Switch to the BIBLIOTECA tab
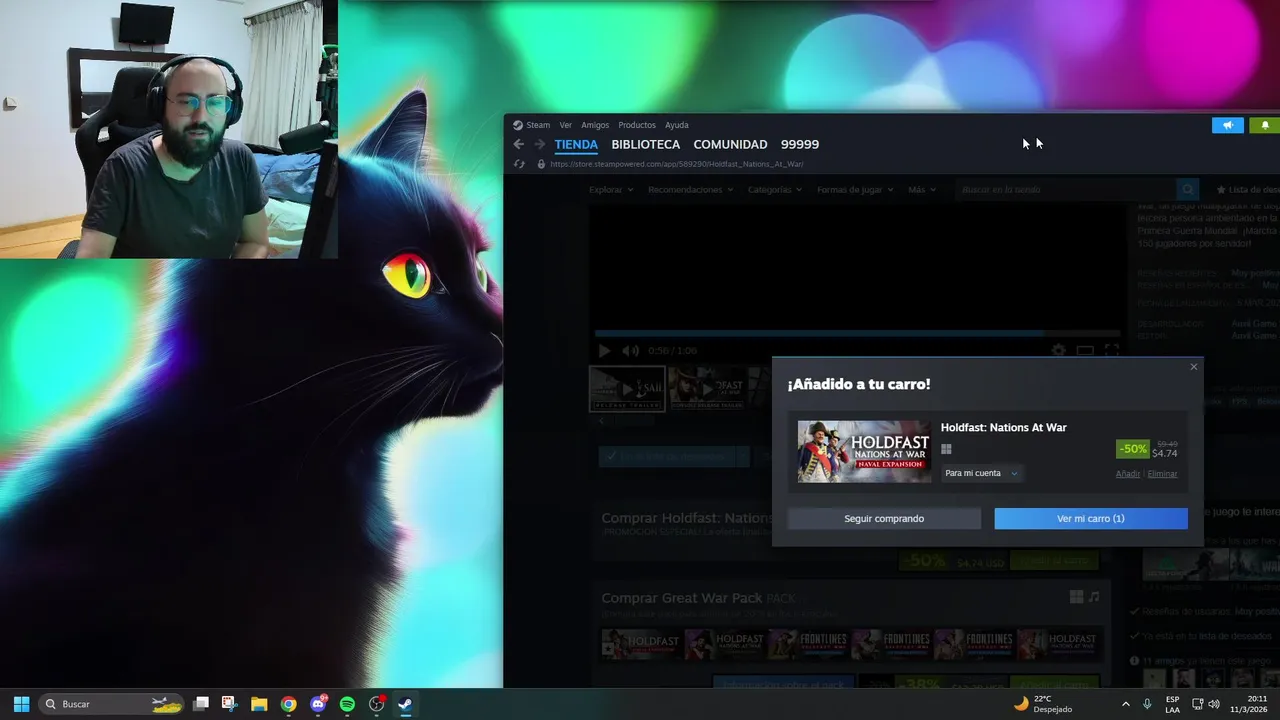 [646, 144]
